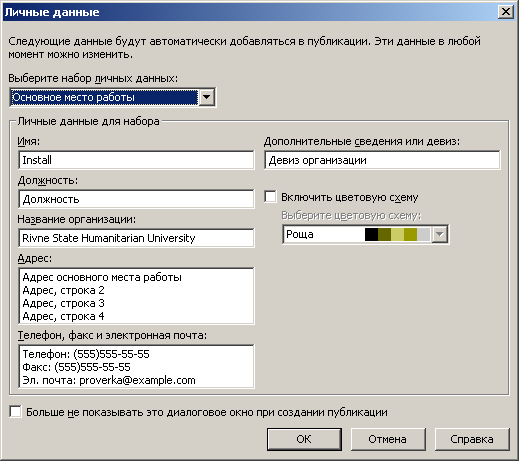Expand the Роща color scheme dropdown arrow
This screenshot has width=519, height=461.
pos(440,234)
